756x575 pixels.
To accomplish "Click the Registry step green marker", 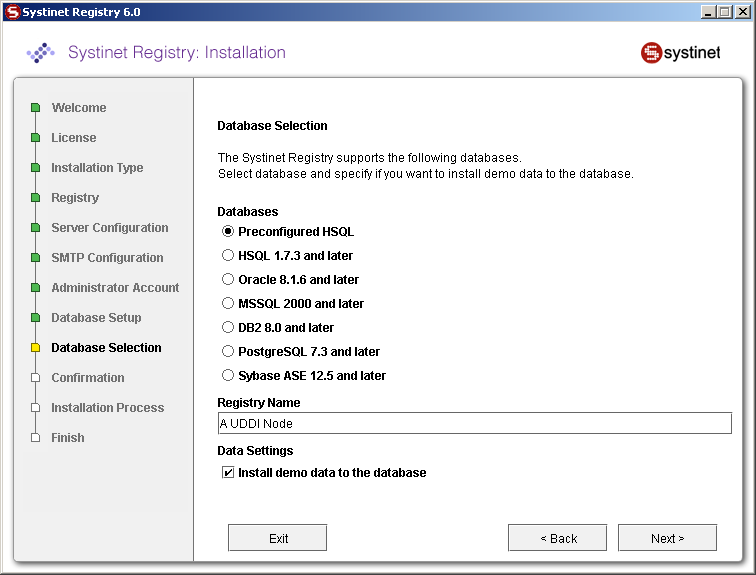I will click(x=35, y=198).
